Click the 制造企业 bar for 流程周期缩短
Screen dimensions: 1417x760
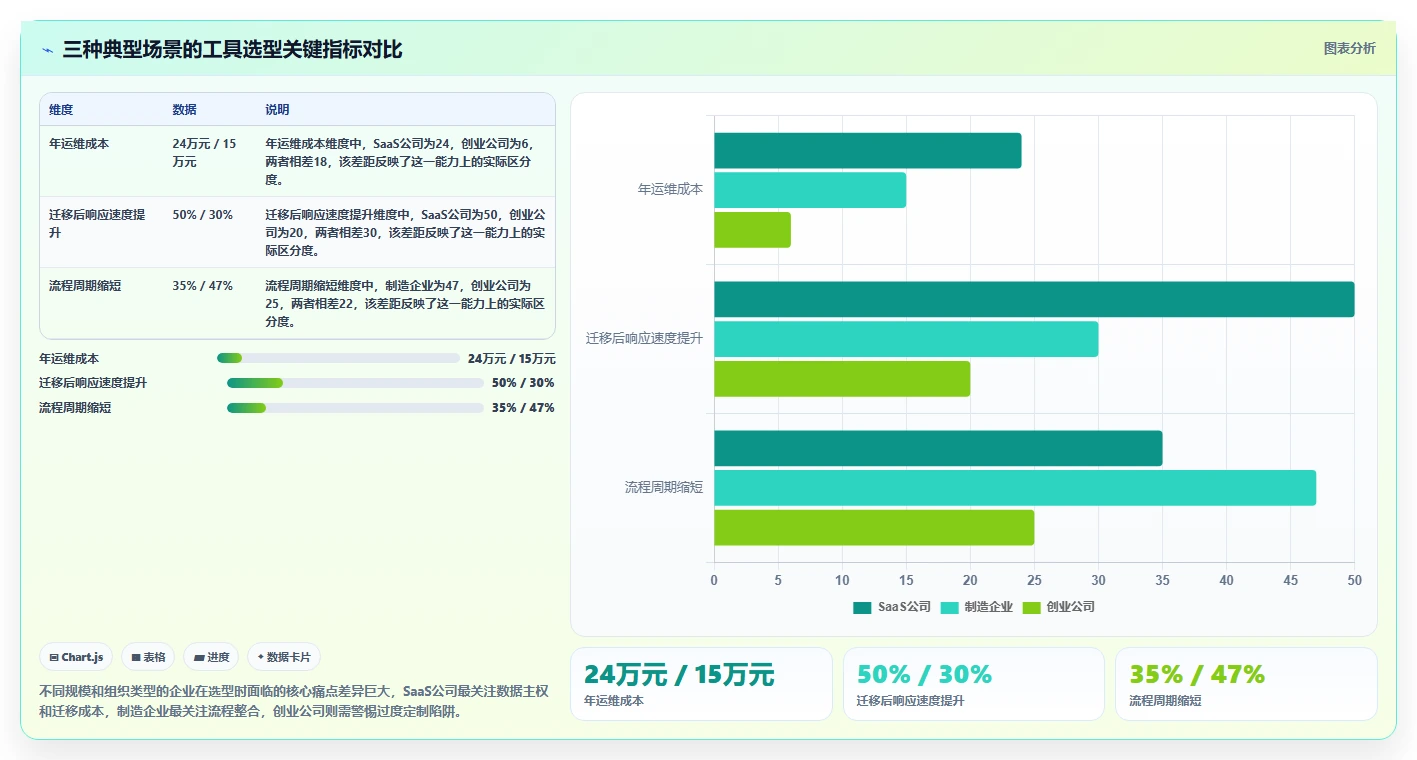point(1015,488)
